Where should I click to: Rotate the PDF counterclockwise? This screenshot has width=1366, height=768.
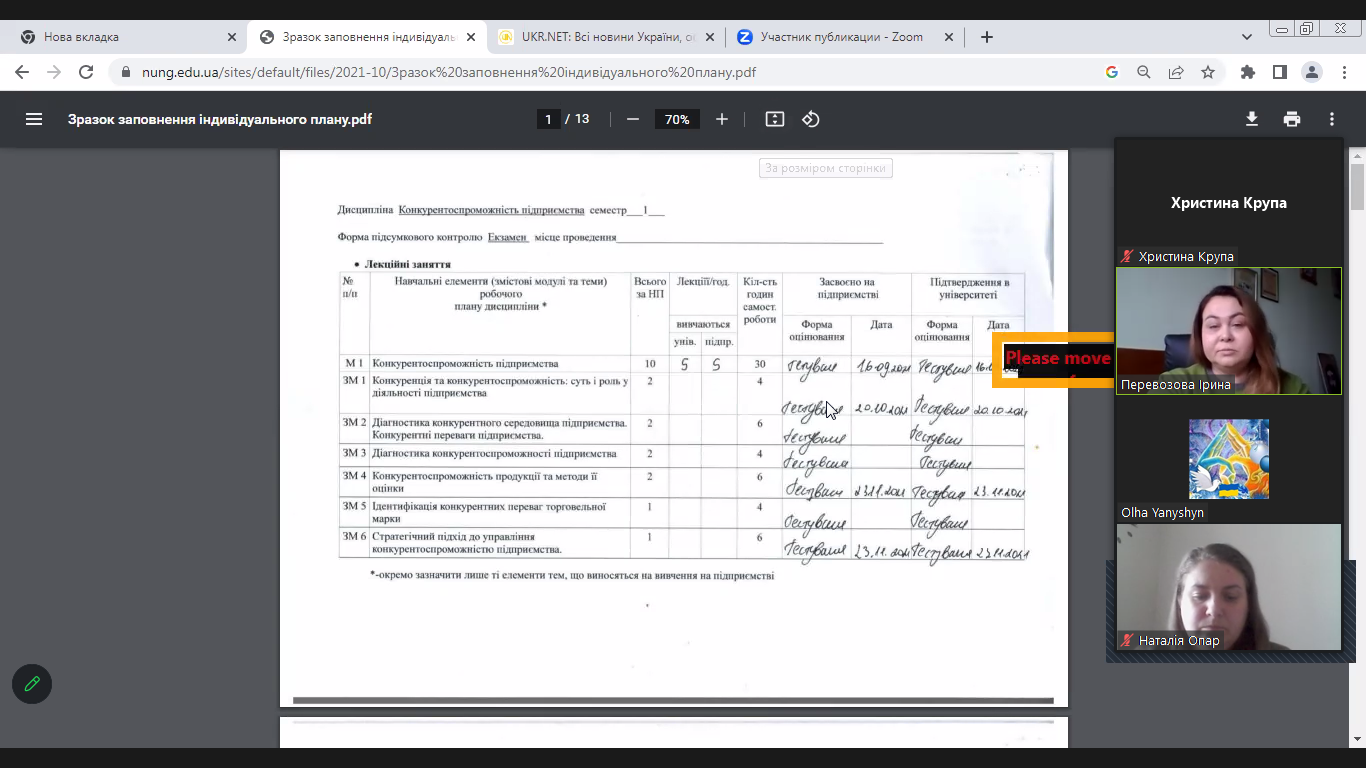coord(811,119)
